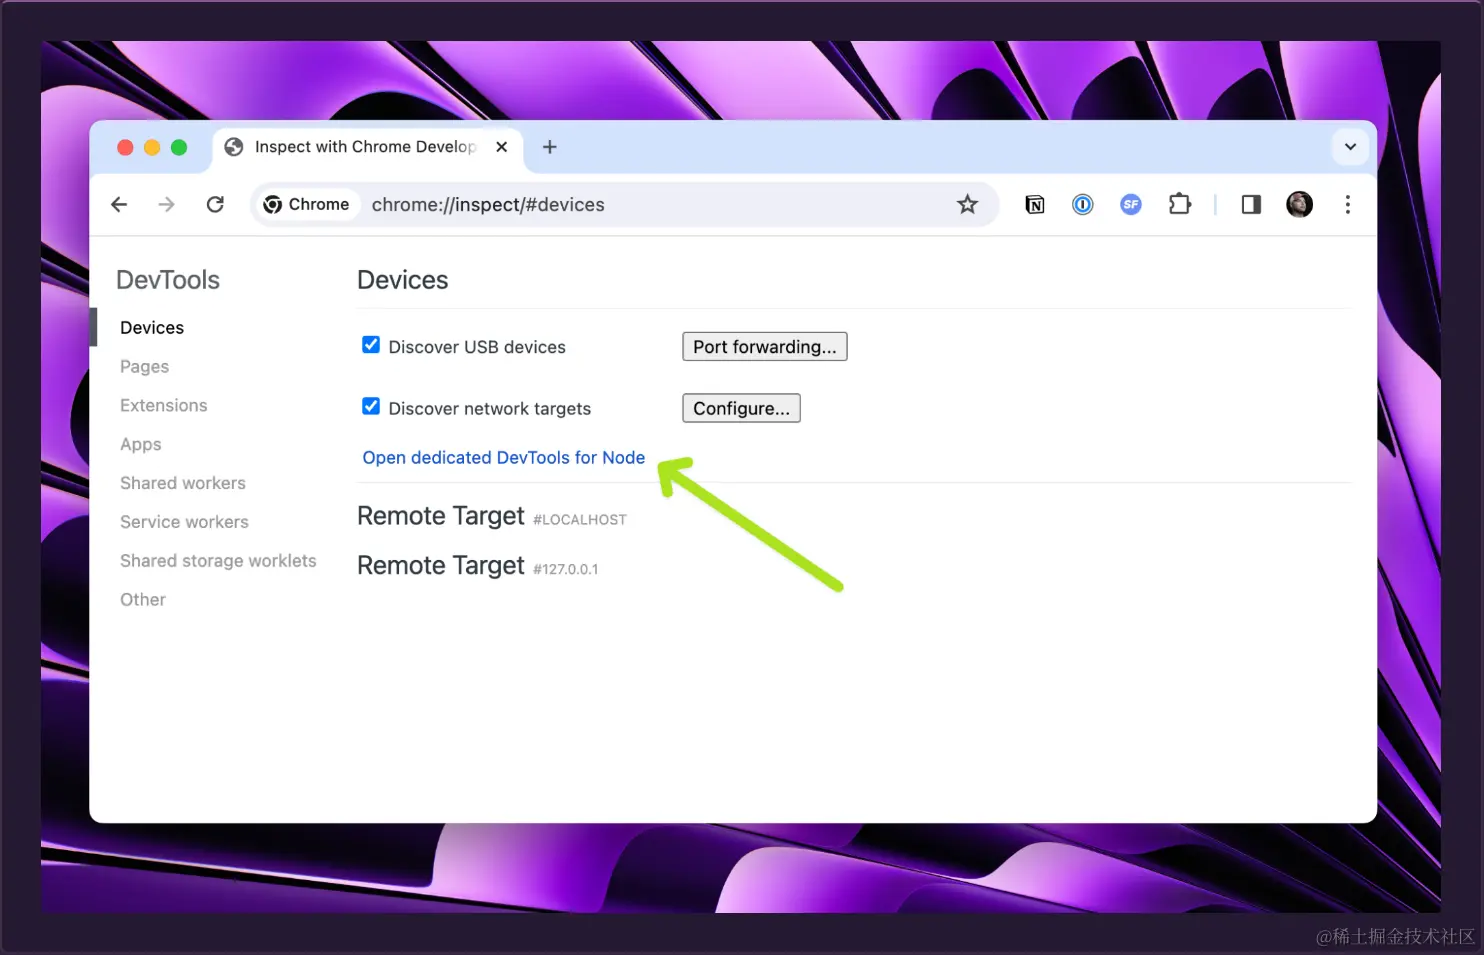Toggle Discover network targets checkbox

click(371, 406)
